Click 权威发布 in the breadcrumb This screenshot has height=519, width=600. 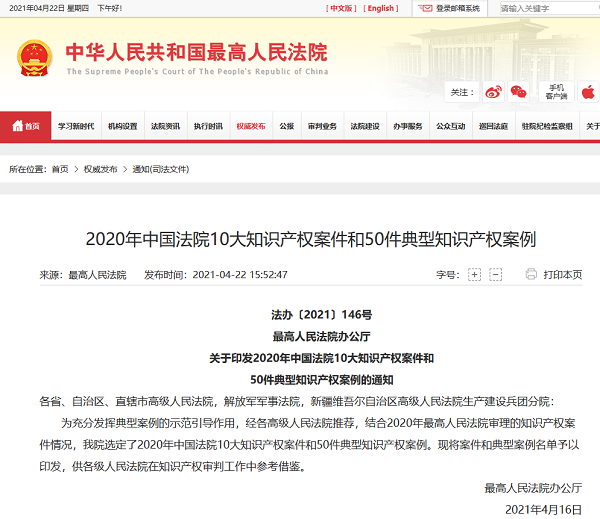click(100, 169)
